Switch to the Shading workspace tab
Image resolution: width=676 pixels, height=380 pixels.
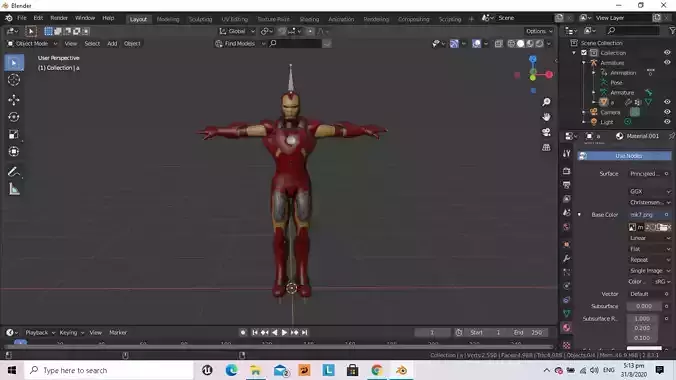click(309, 19)
